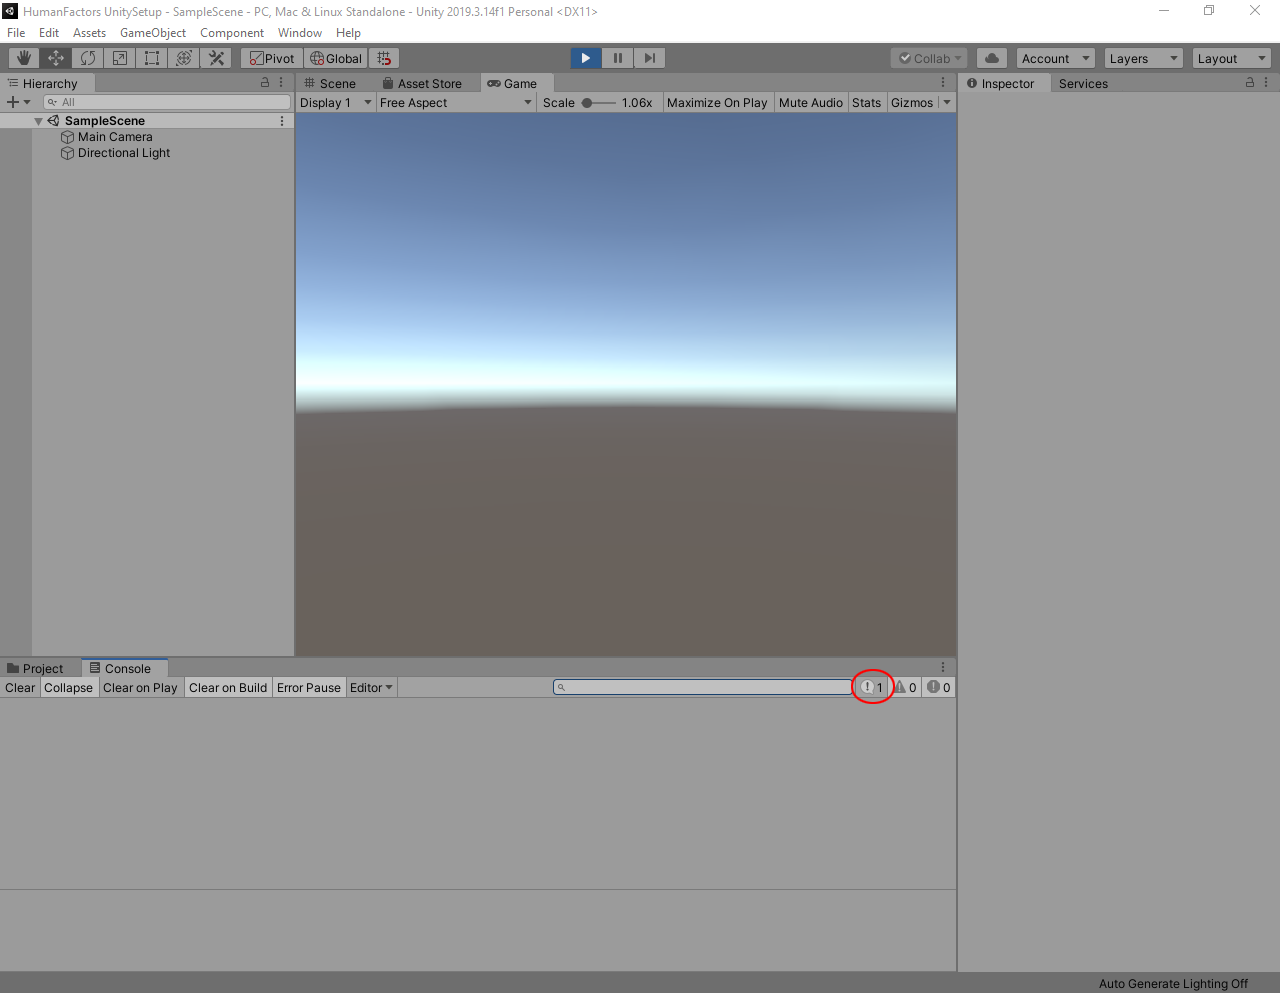Click the Hierarchy search field
The width and height of the screenshot is (1280, 993).
pos(167,102)
